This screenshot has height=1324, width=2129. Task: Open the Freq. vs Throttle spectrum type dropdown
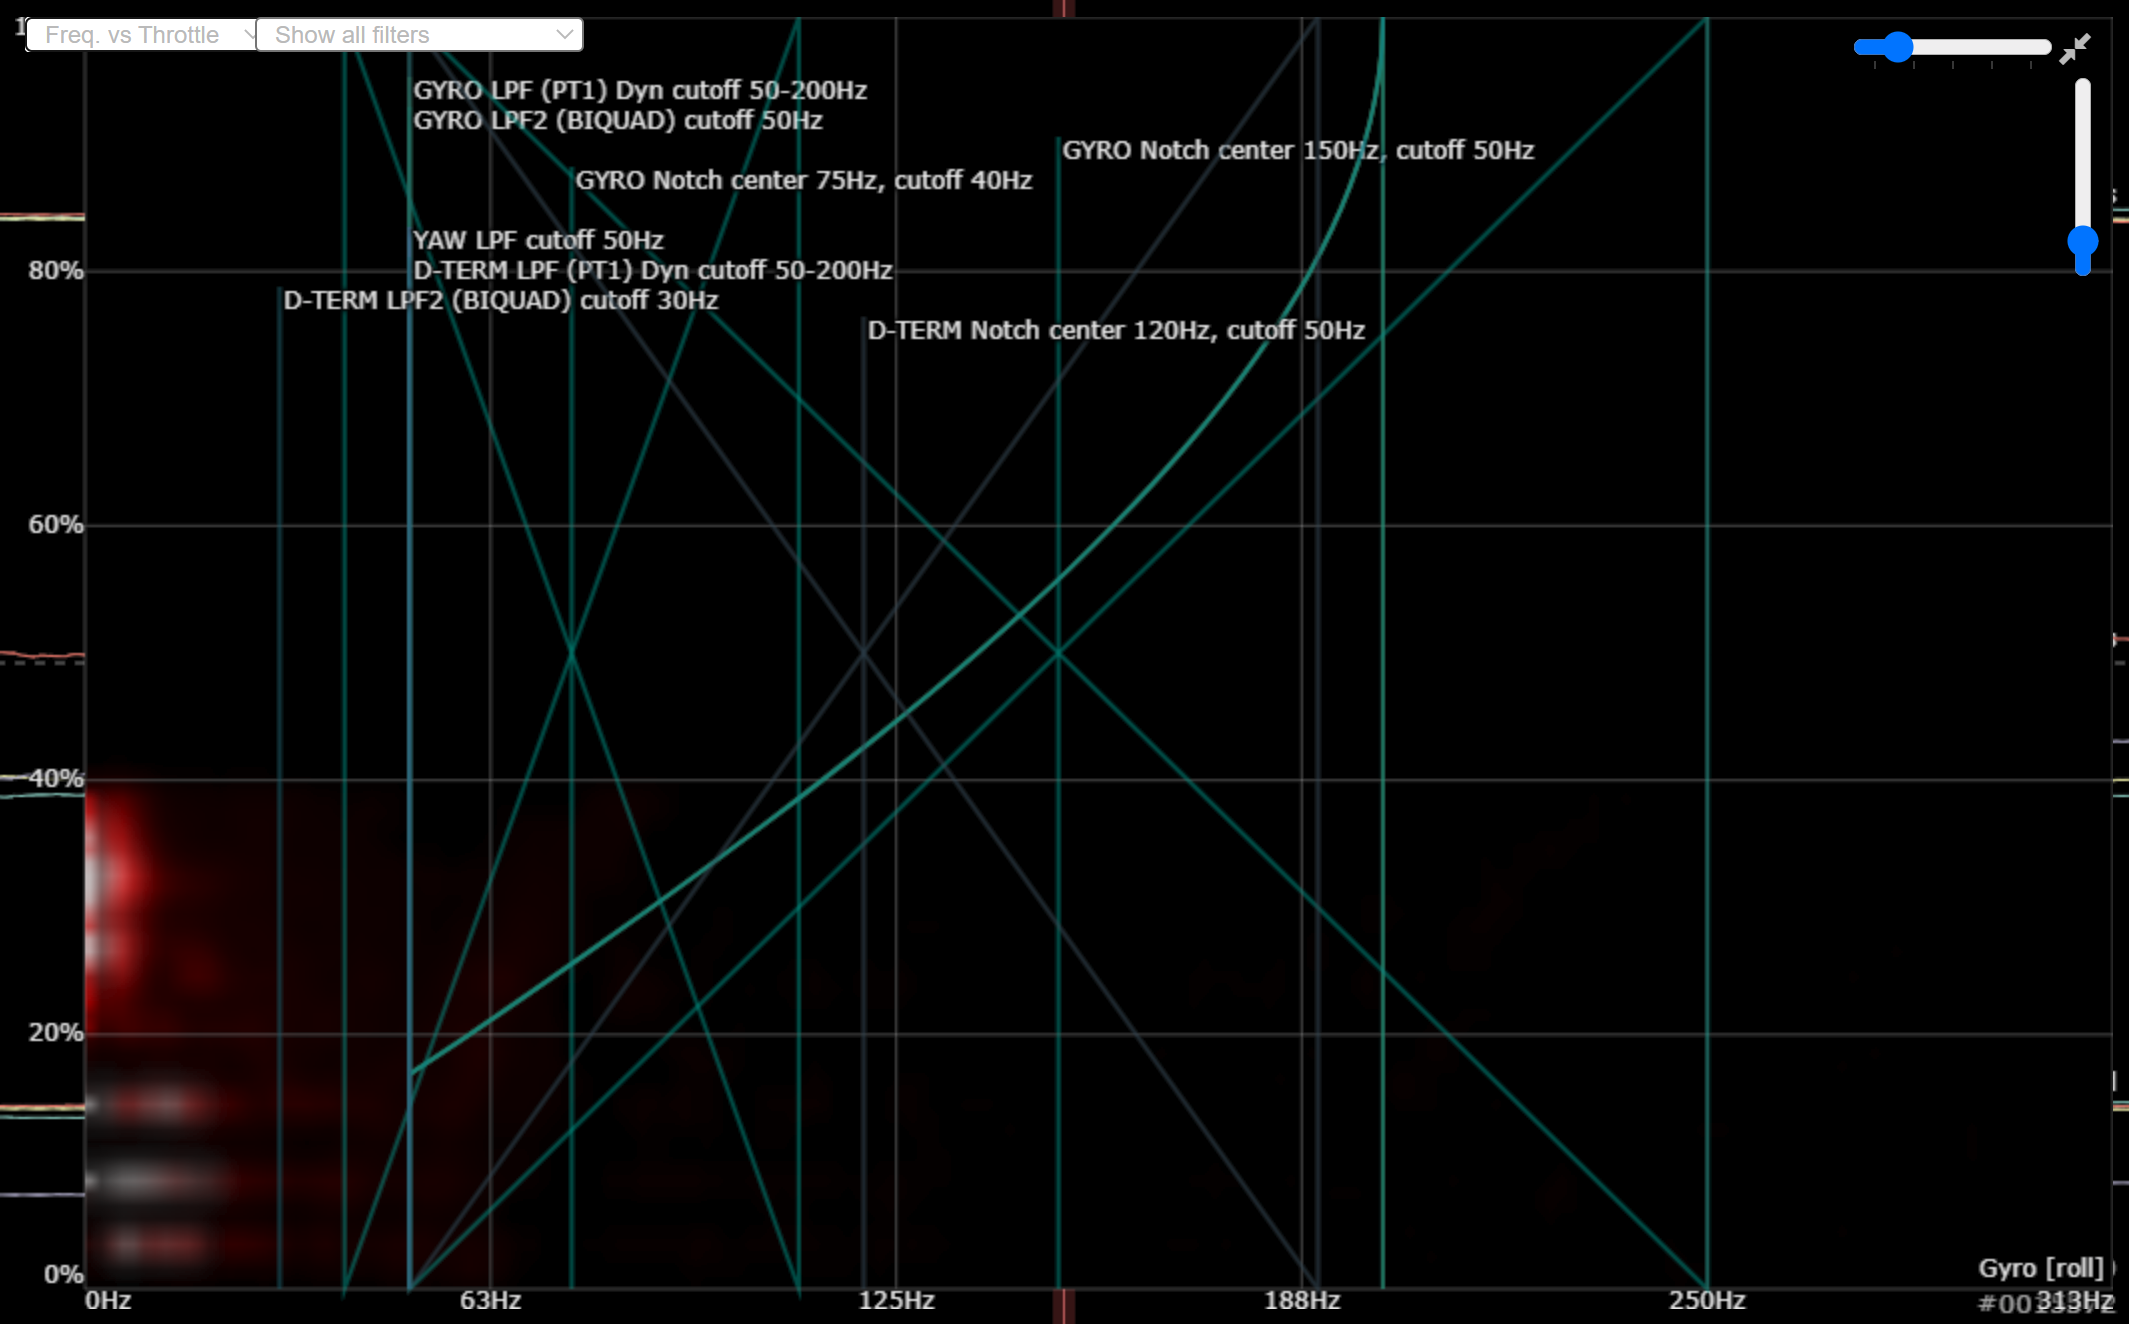(140, 35)
